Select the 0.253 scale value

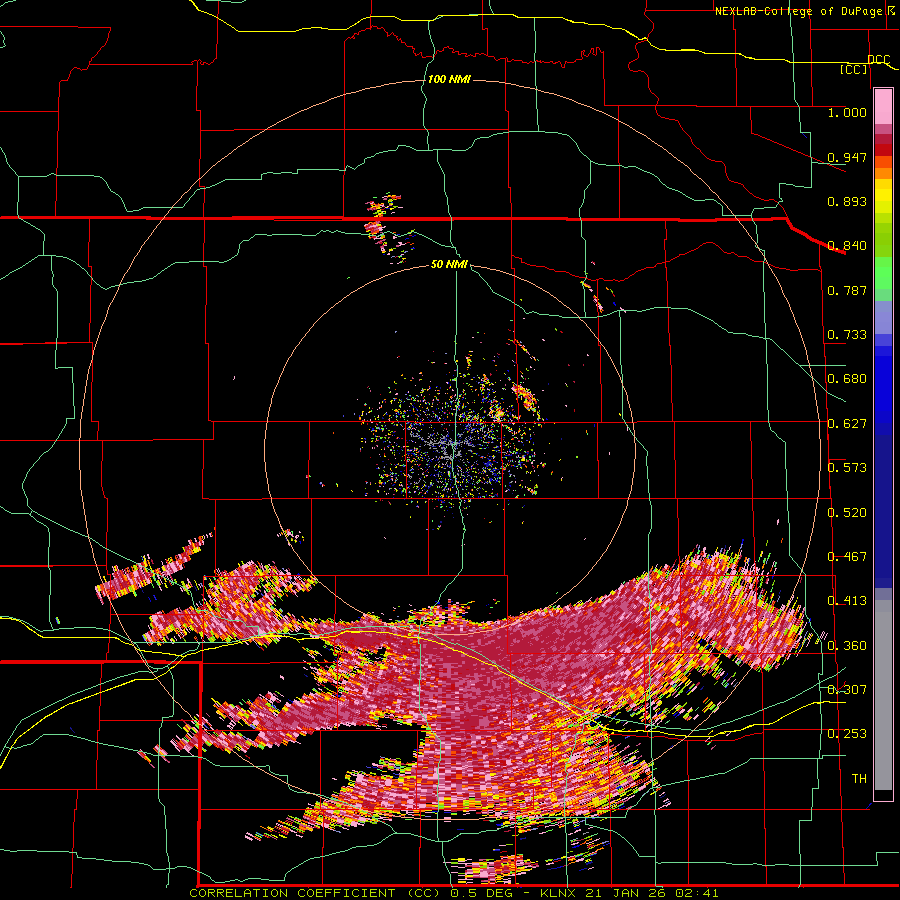[x=847, y=734]
